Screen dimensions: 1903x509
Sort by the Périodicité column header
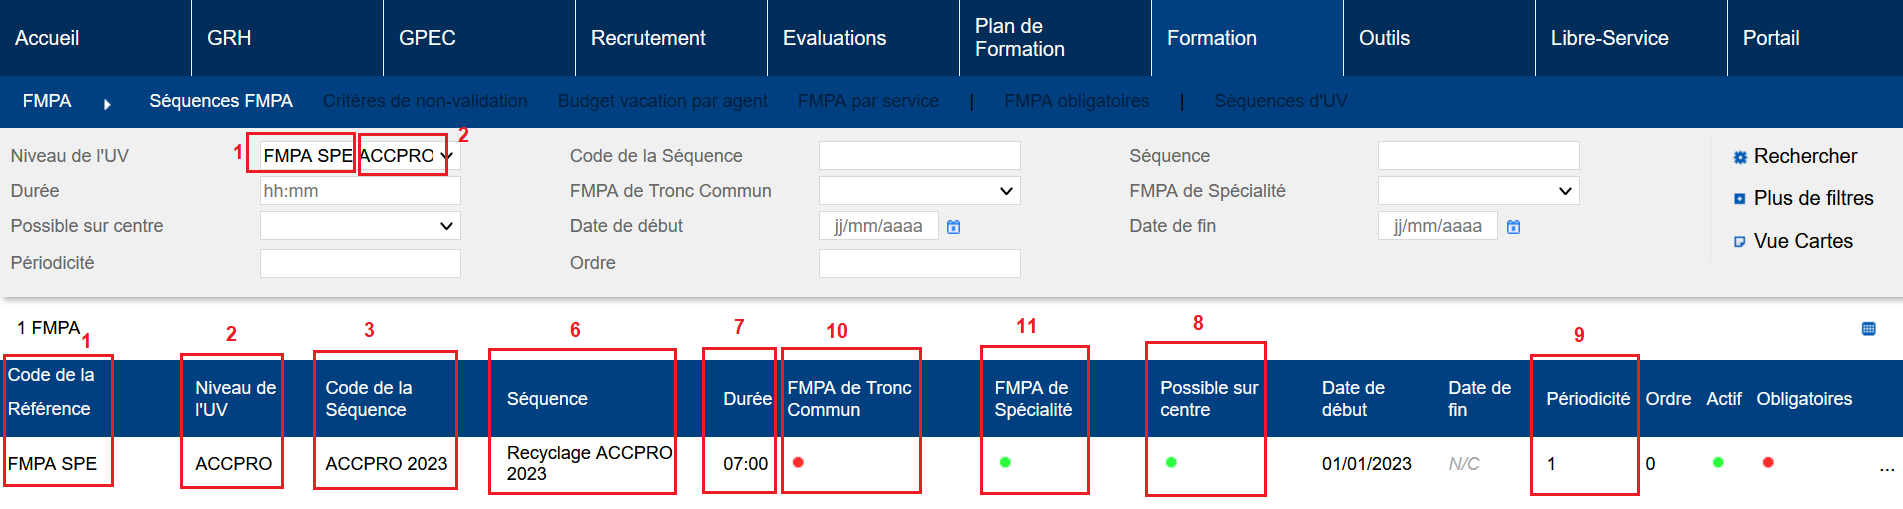point(1587,399)
